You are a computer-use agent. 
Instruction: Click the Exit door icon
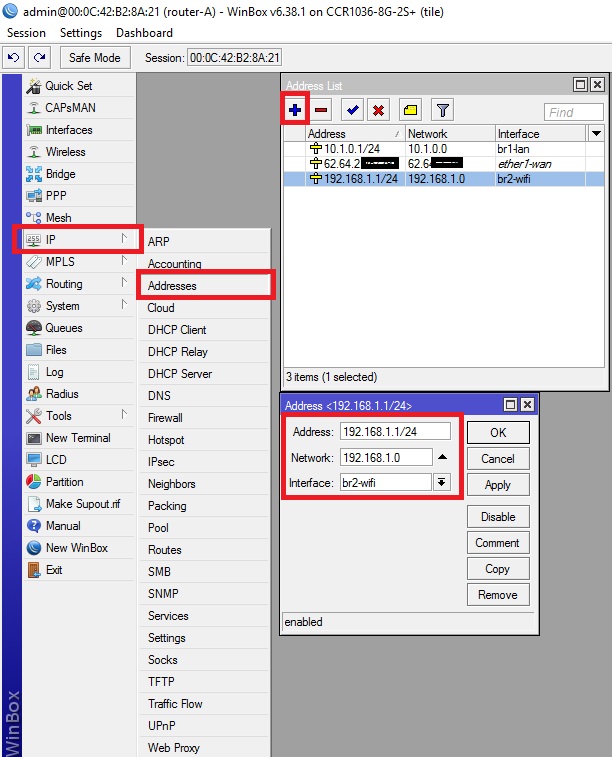point(34,570)
